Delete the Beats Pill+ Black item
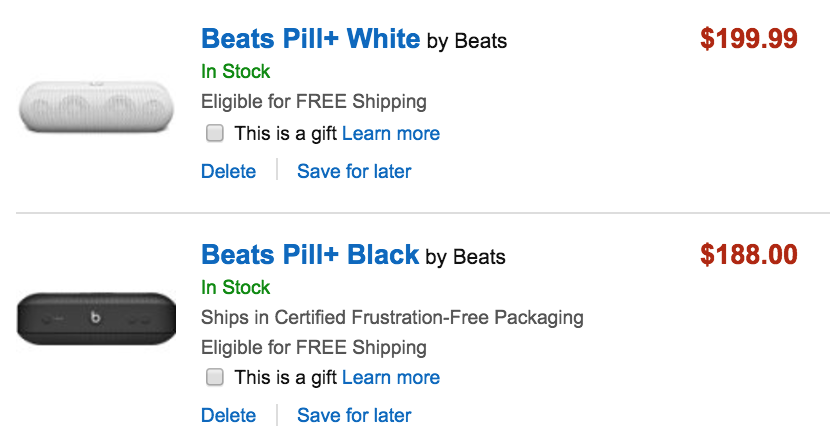Image resolution: width=830 pixels, height=448 pixels. (228, 415)
